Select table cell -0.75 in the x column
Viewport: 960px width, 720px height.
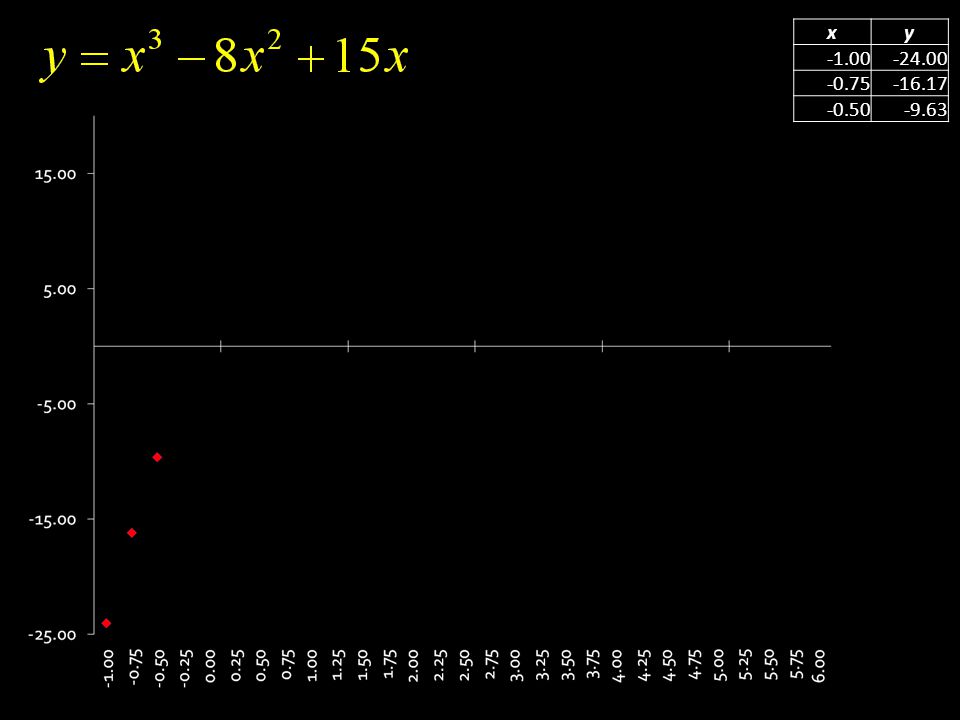tap(832, 83)
